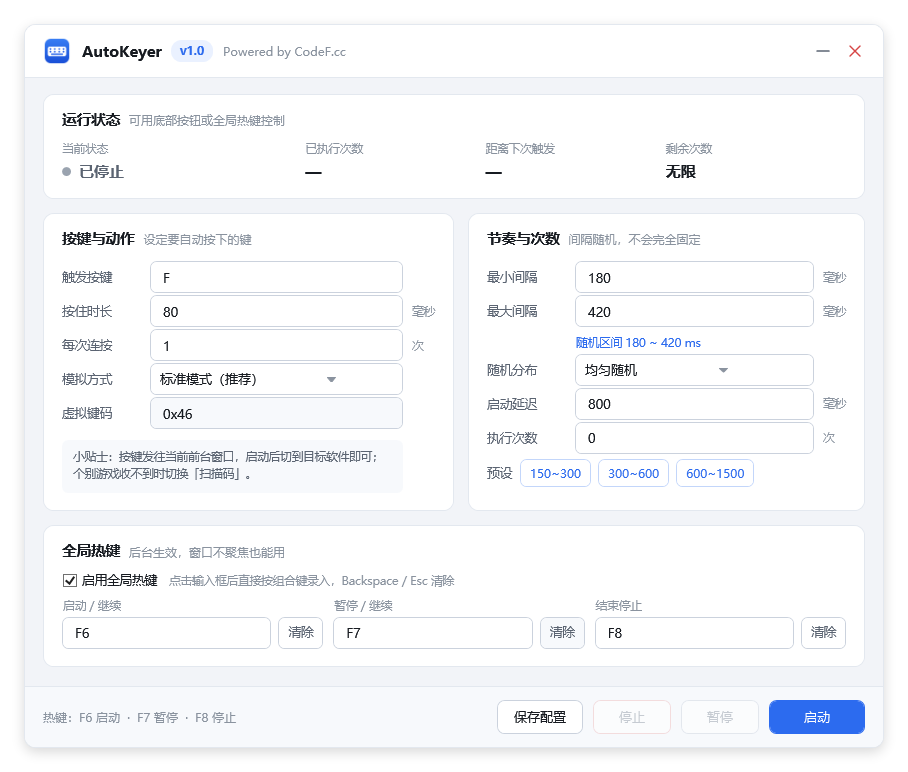Clear the F6 start hotkey
This screenshot has width=908, height=772.
coord(301,633)
